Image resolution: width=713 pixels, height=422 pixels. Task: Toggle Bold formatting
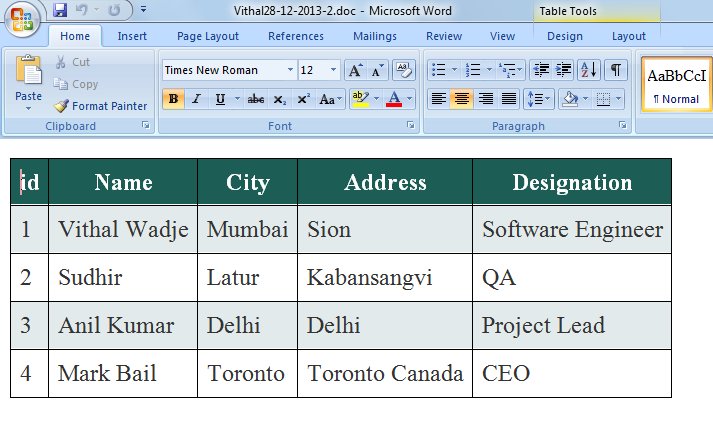pyautogui.click(x=173, y=99)
